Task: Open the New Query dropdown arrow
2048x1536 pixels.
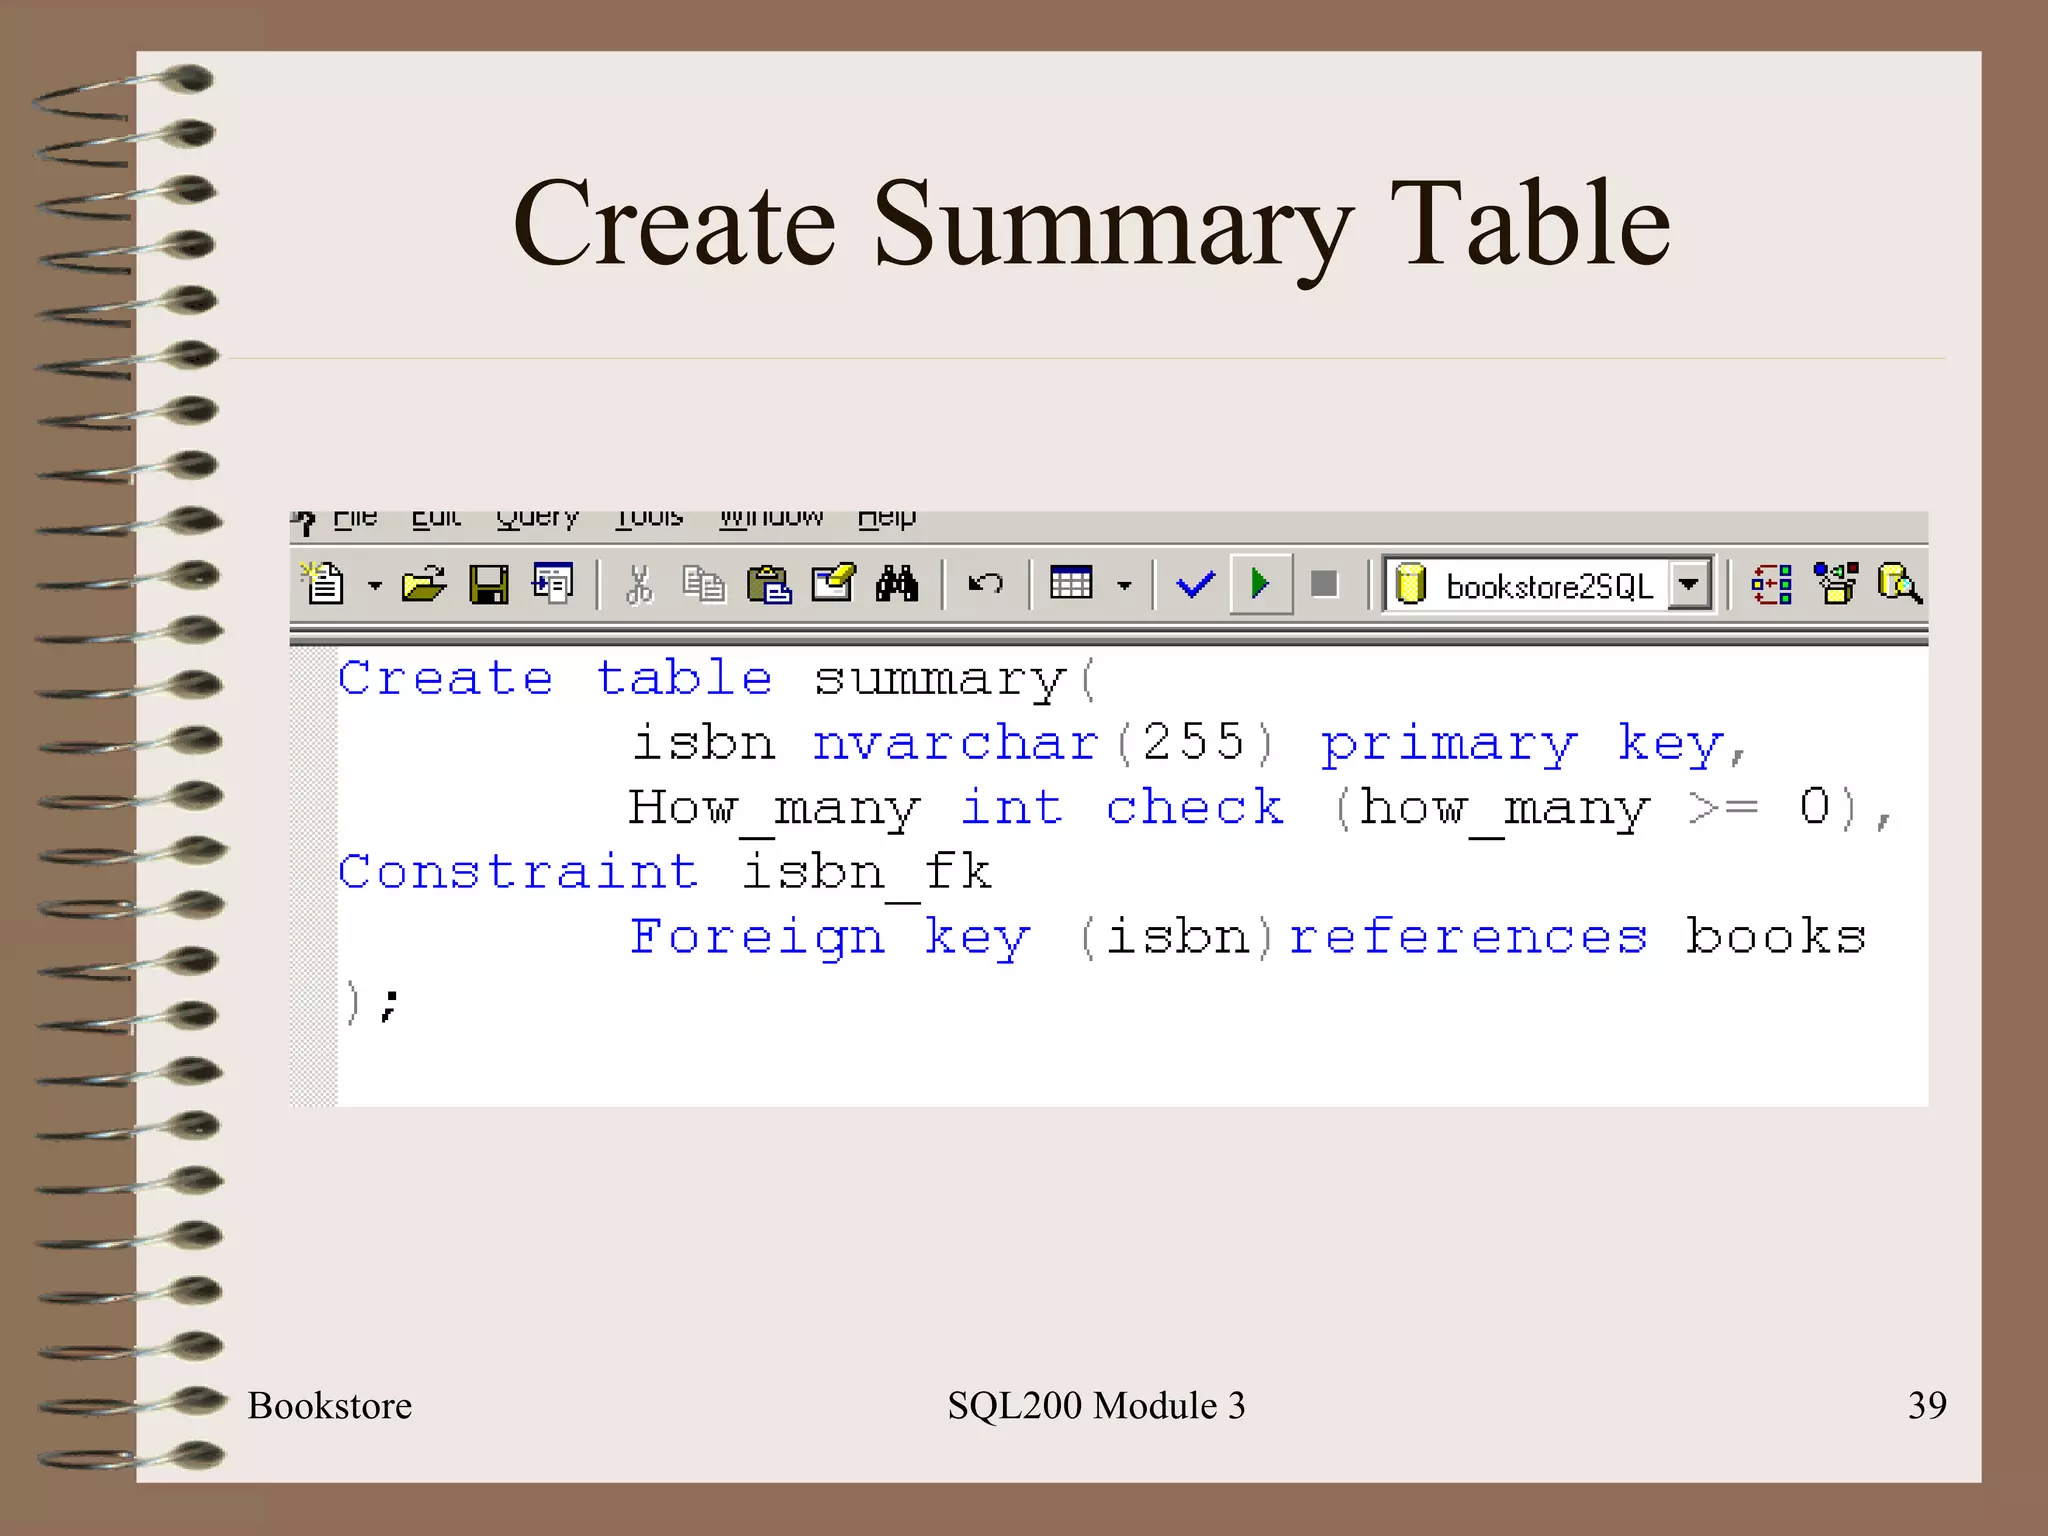Action: [375, 586]
